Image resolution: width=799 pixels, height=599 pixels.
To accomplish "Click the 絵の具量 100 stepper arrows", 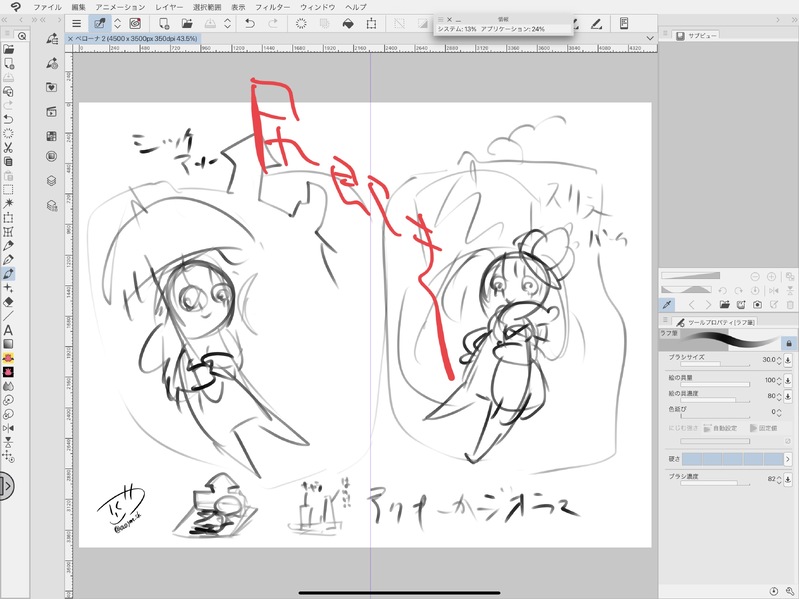I will click(x=779, y=380).
